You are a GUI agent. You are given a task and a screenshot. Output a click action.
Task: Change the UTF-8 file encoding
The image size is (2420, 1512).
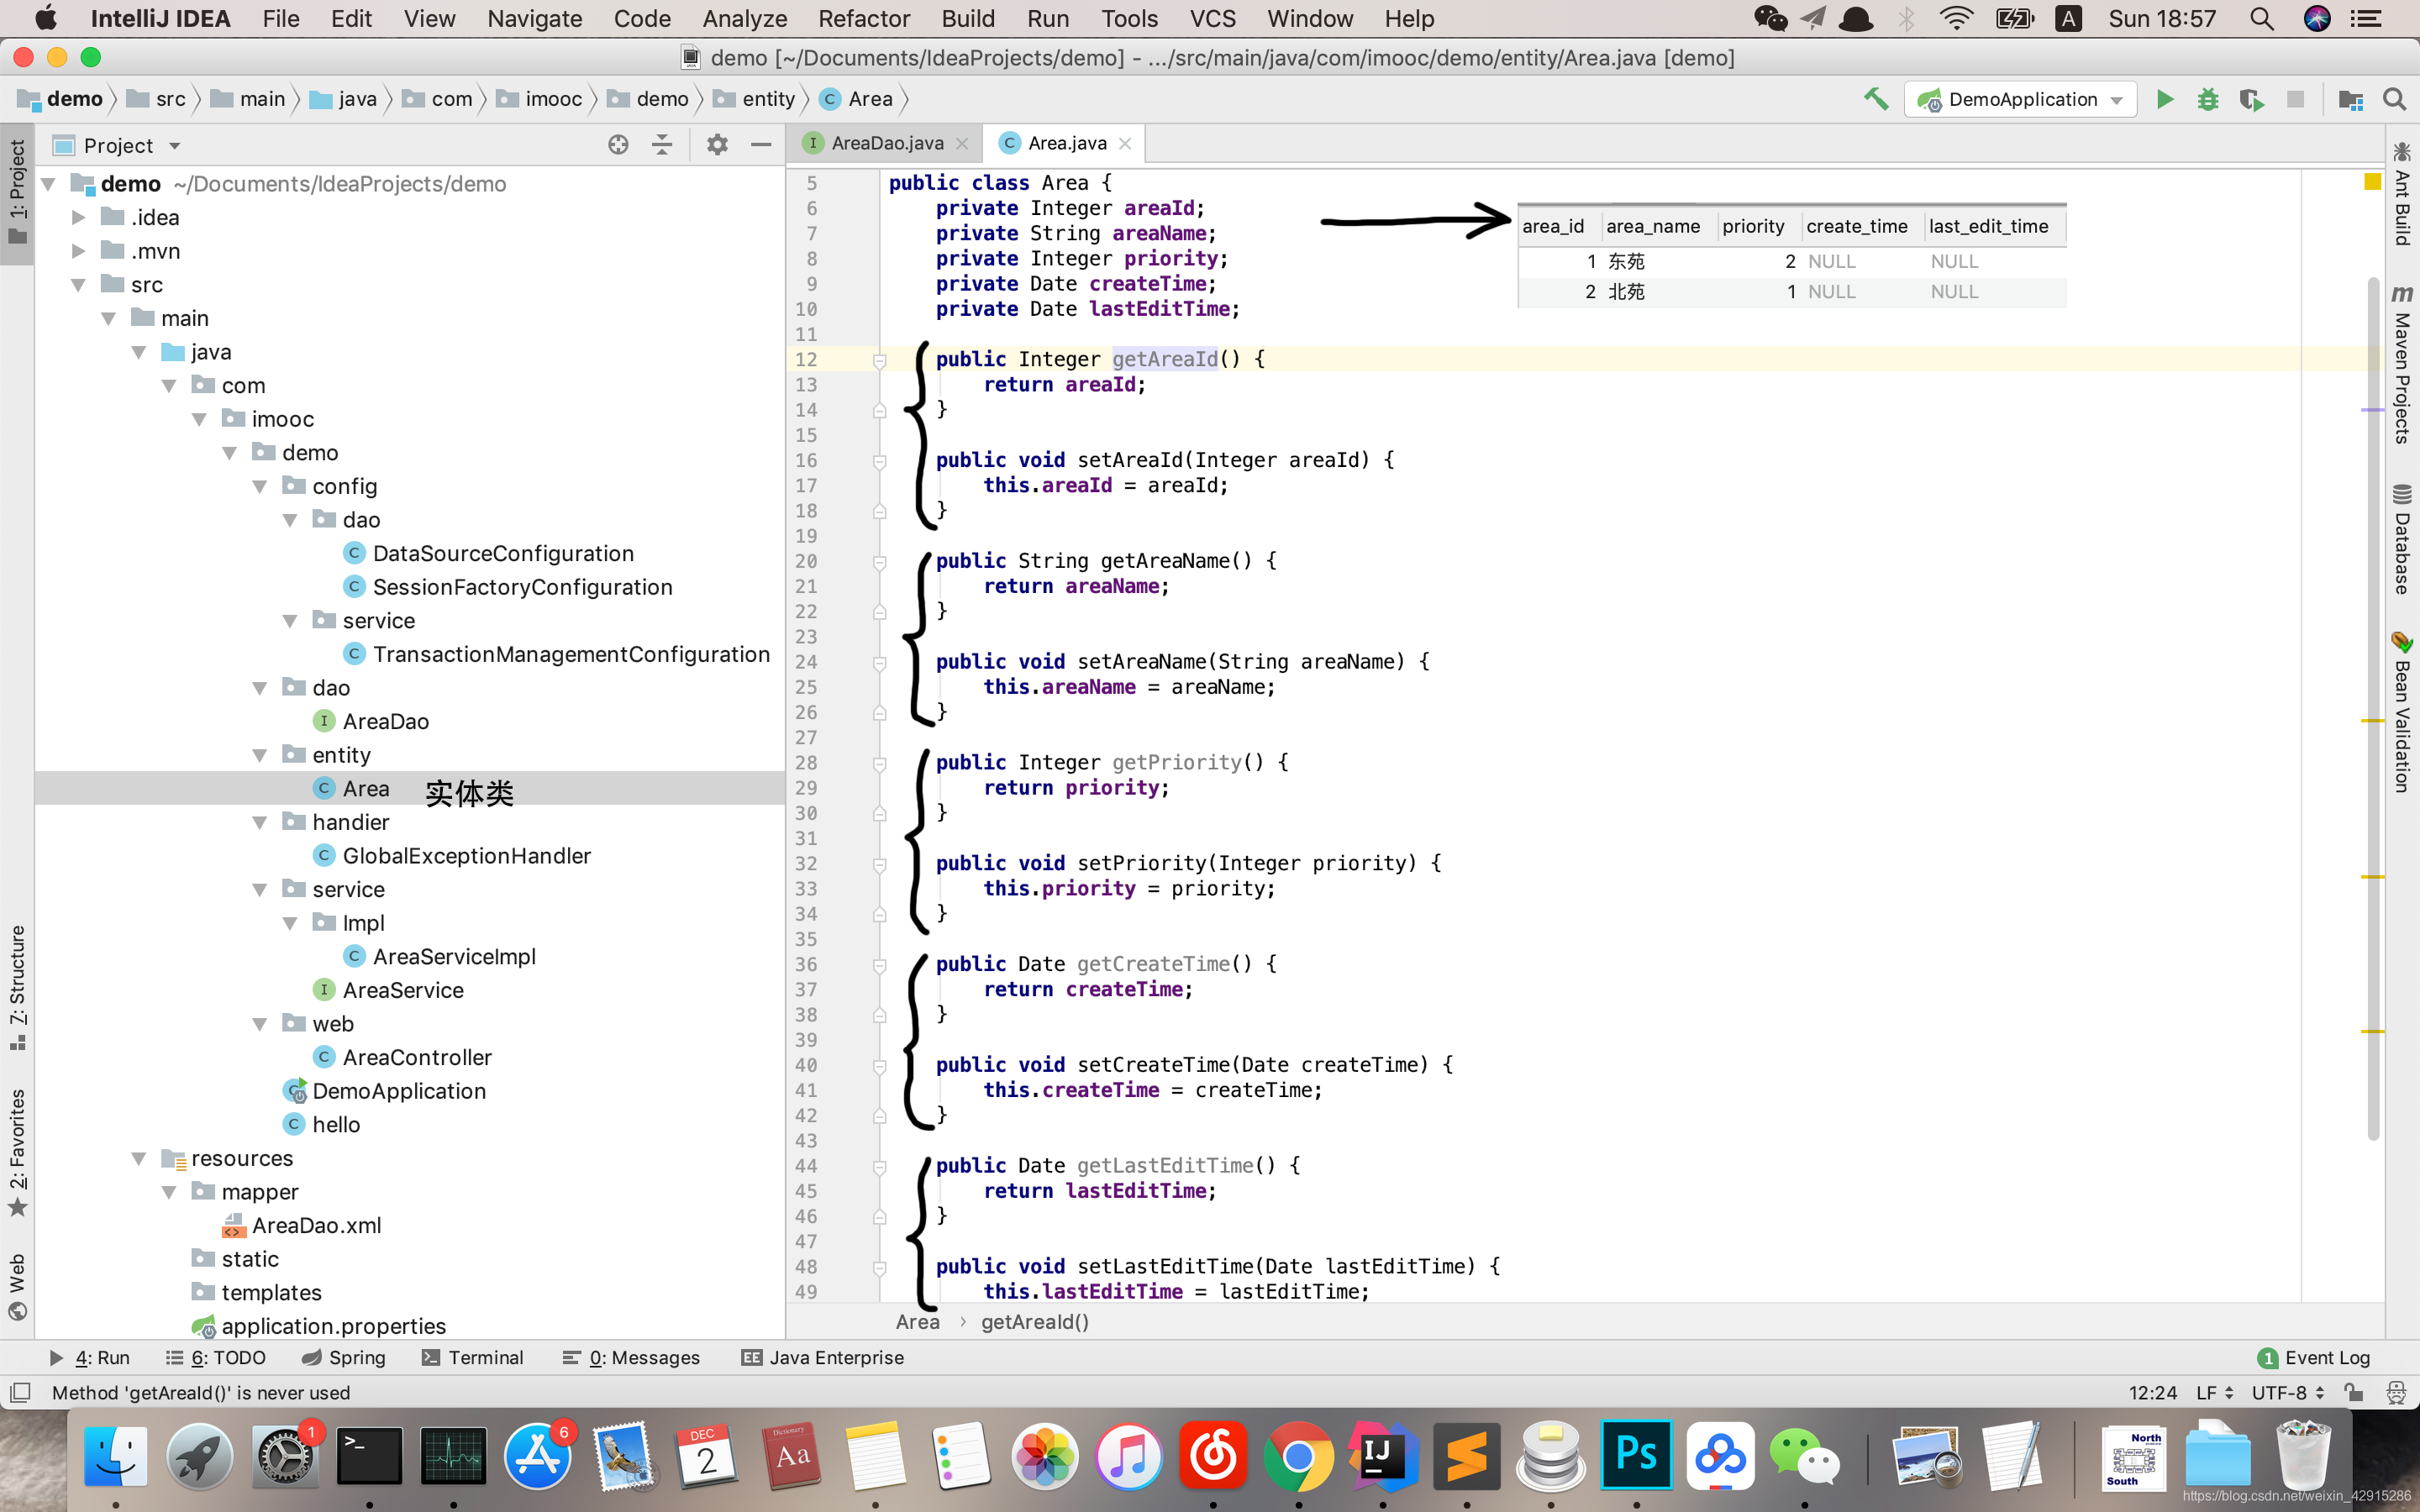click(2288, 1392)
